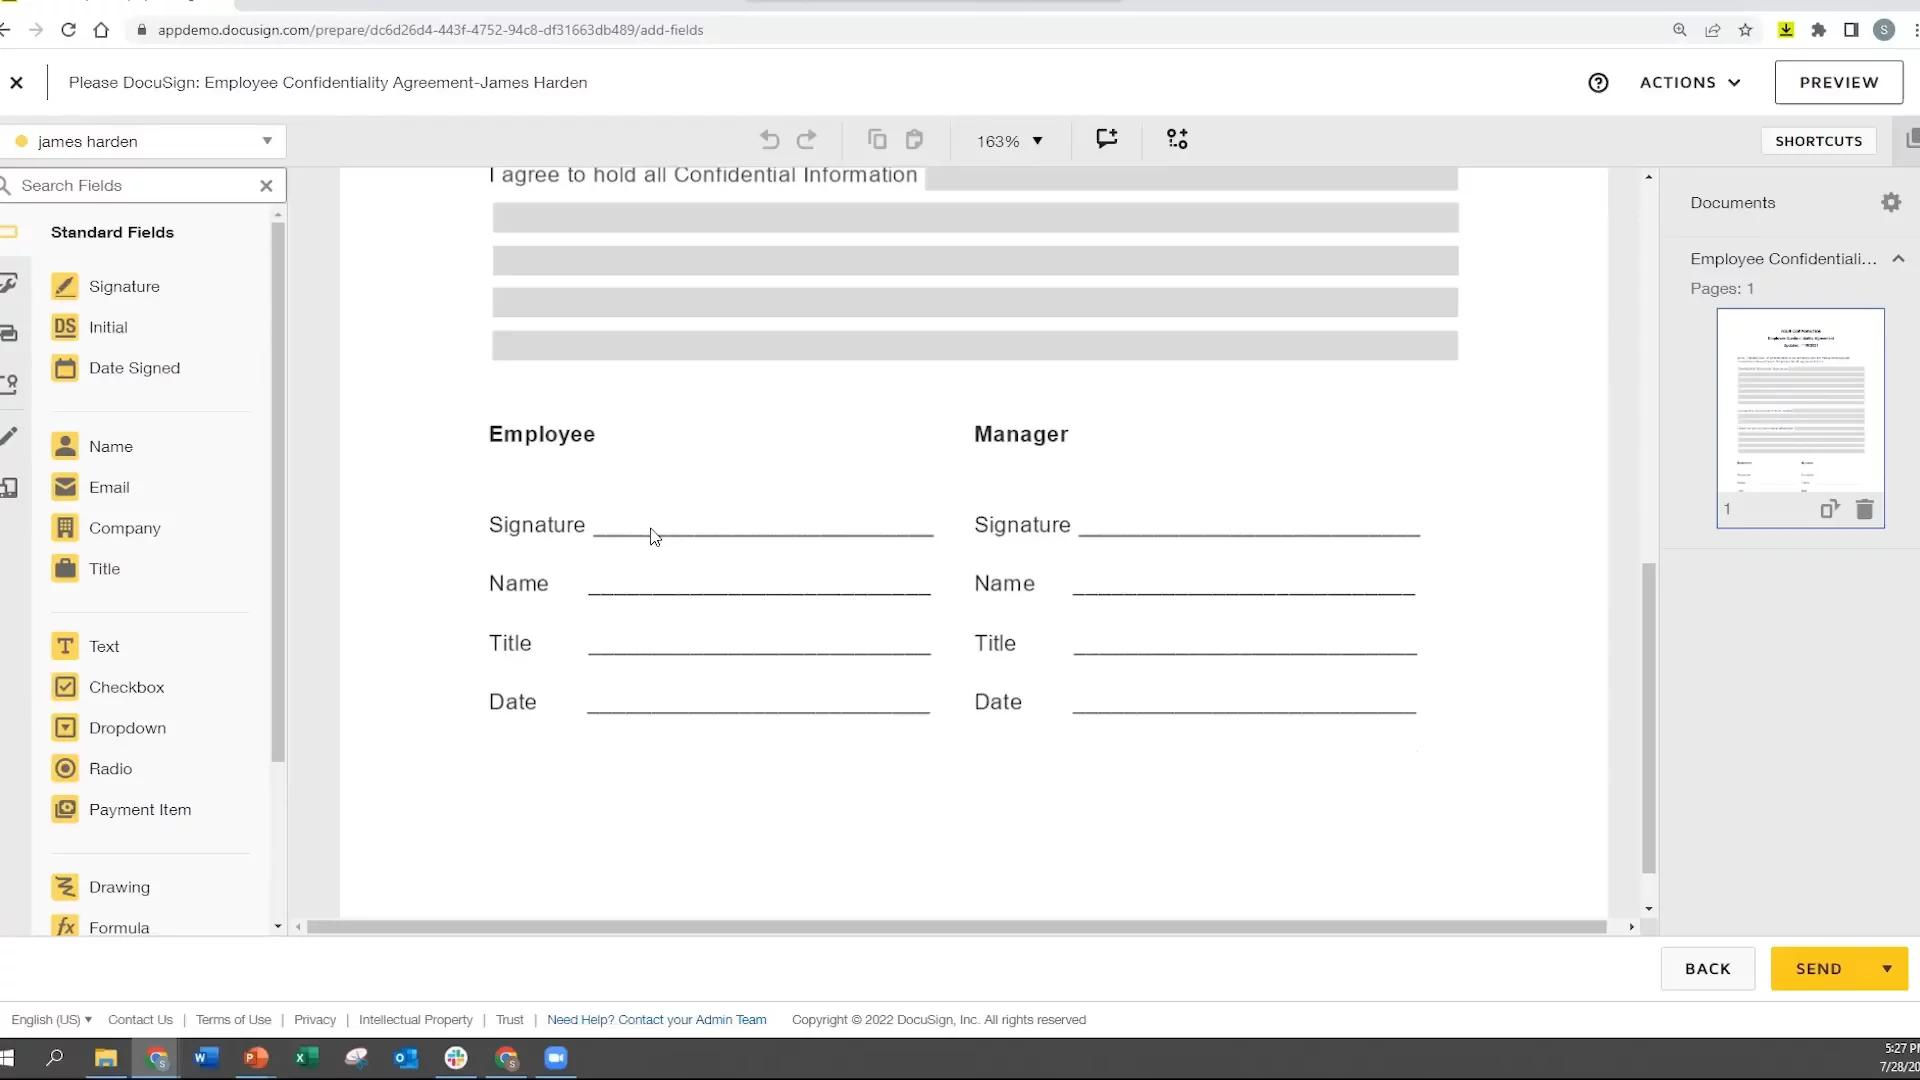Click the BACK button
1920x1080 pixels.
1707,969
